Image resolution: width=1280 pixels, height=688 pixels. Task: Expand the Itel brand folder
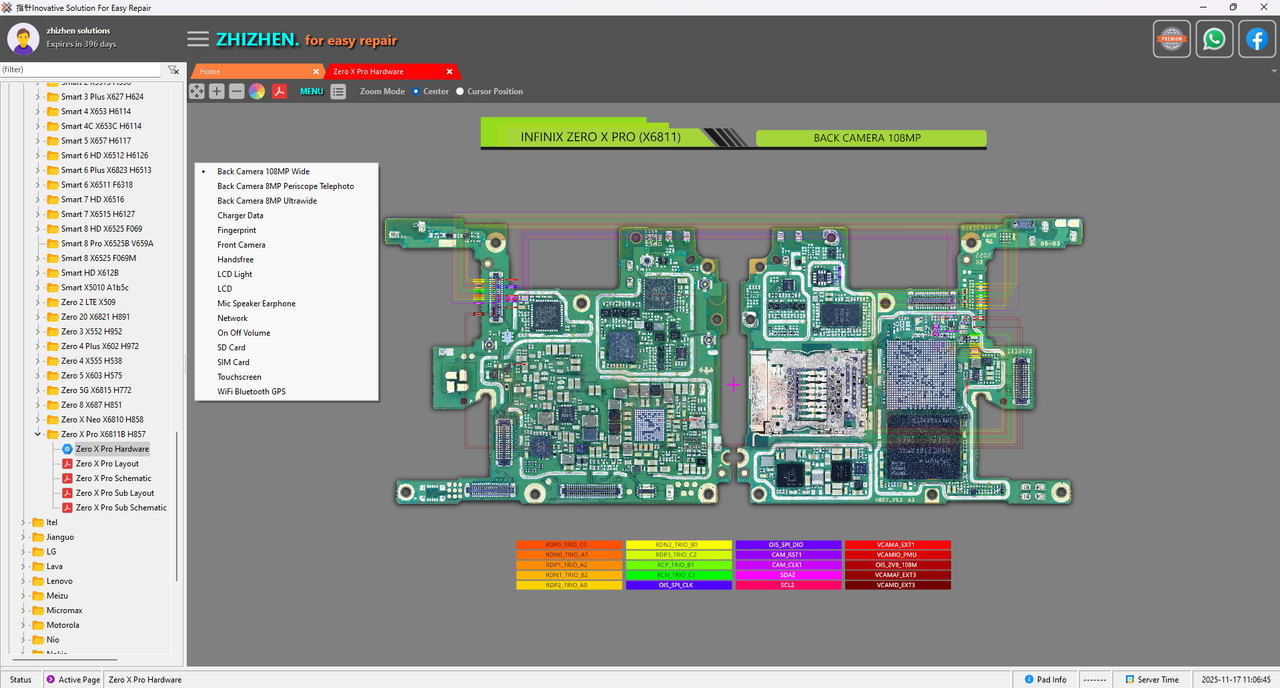(24, 522)
